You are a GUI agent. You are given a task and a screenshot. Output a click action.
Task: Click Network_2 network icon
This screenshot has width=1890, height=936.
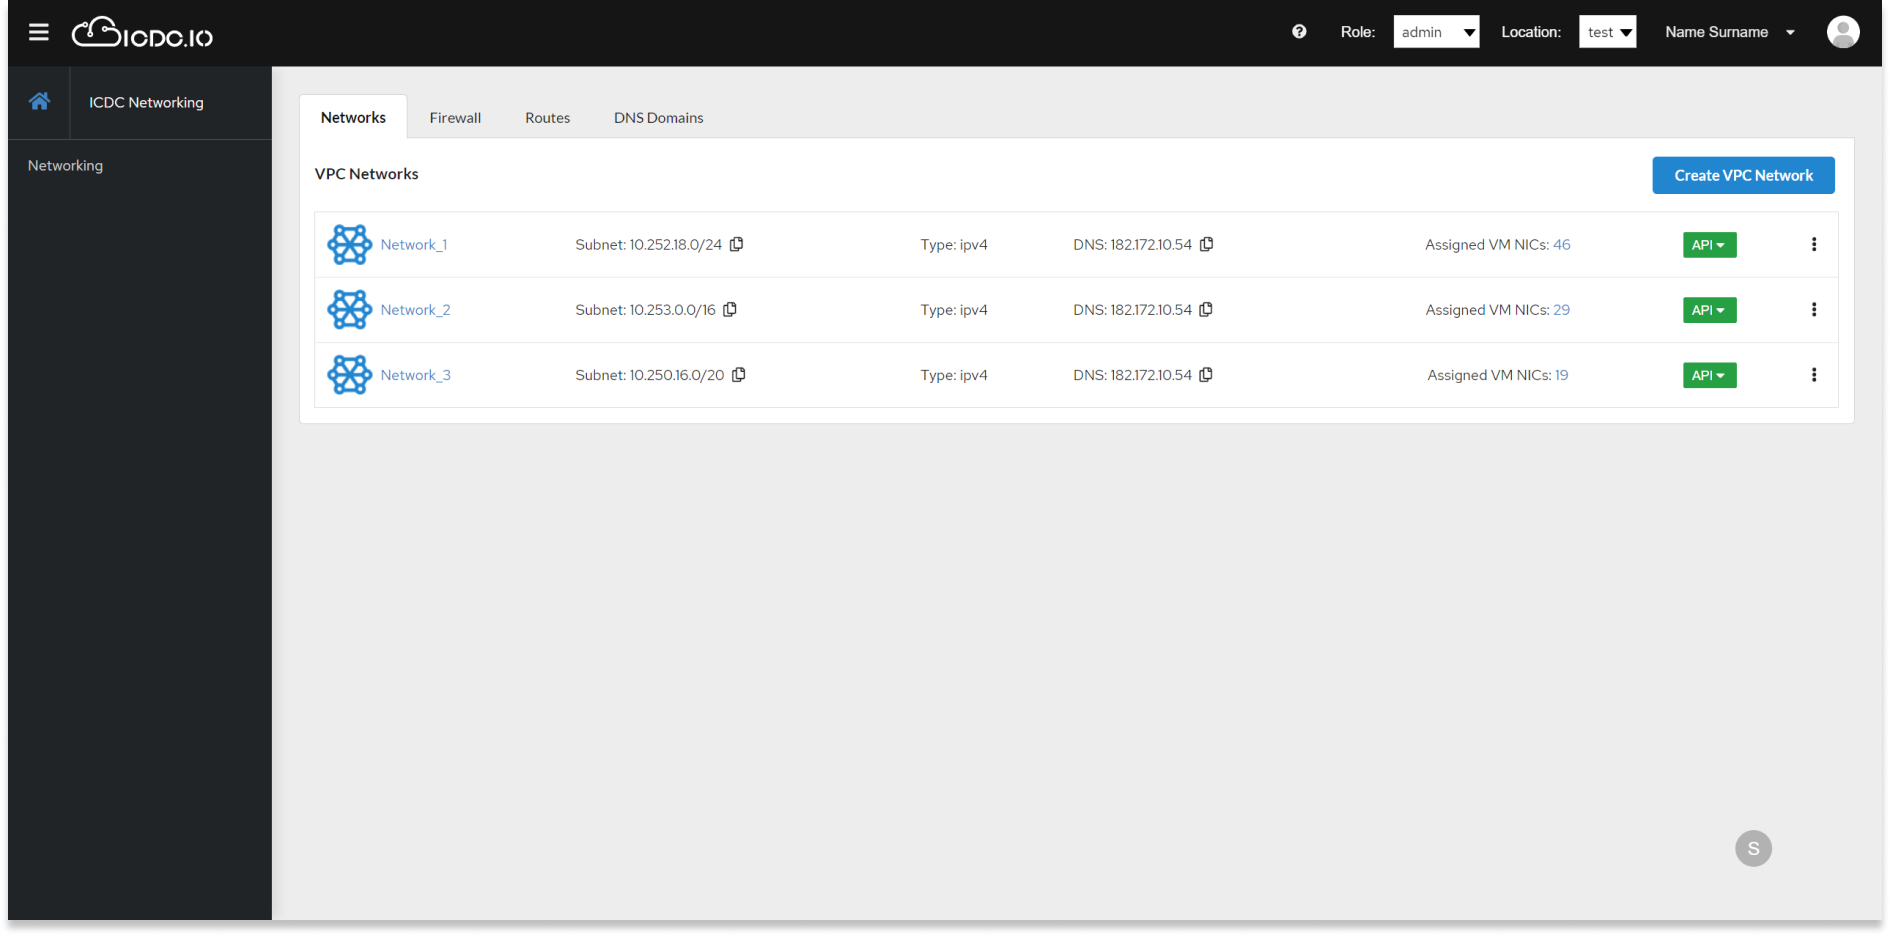(350, 310)
